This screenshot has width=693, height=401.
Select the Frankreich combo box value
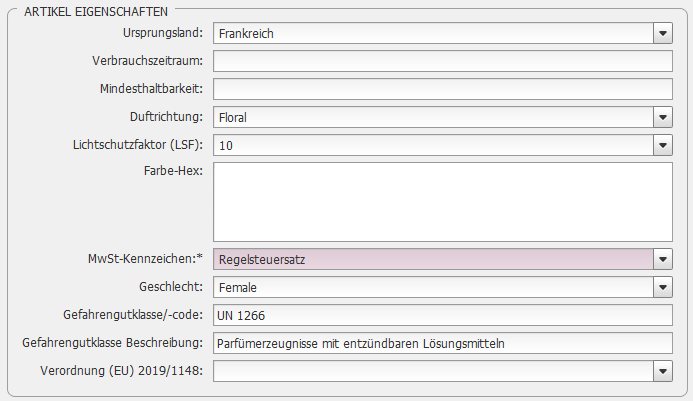click(433, 34)
